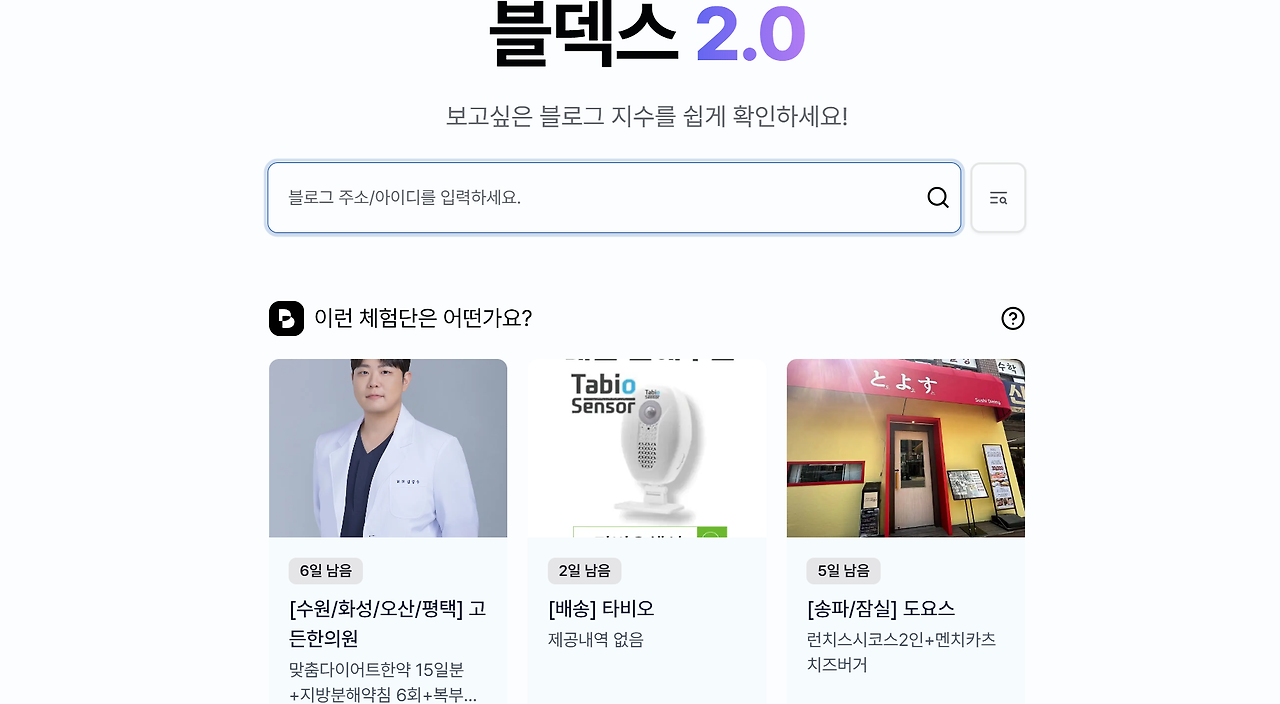Click the '6일 남음' badge

click(x=326, y=571)
